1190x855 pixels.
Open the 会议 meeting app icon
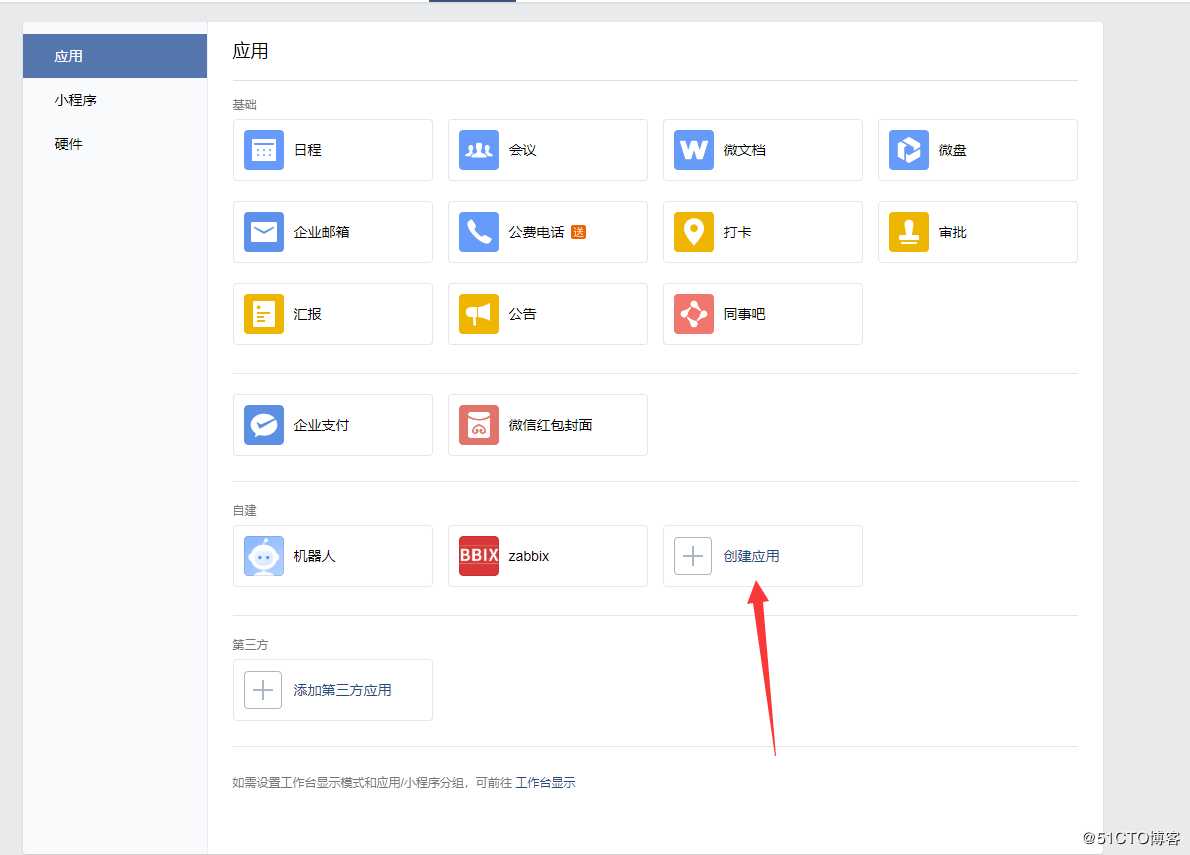478,149
